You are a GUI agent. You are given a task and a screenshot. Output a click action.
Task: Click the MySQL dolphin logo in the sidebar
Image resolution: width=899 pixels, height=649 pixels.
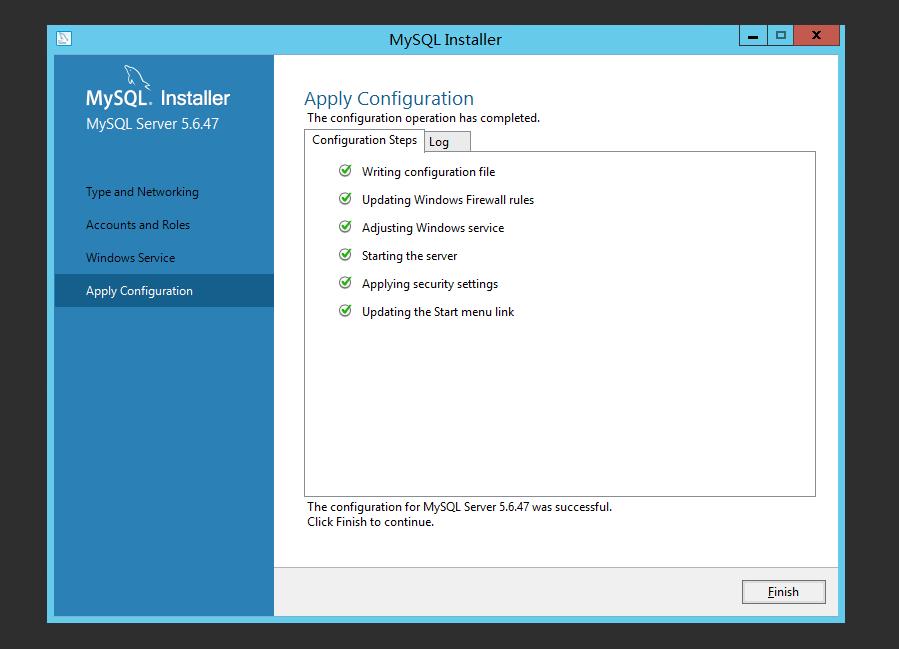coord(137,77)
